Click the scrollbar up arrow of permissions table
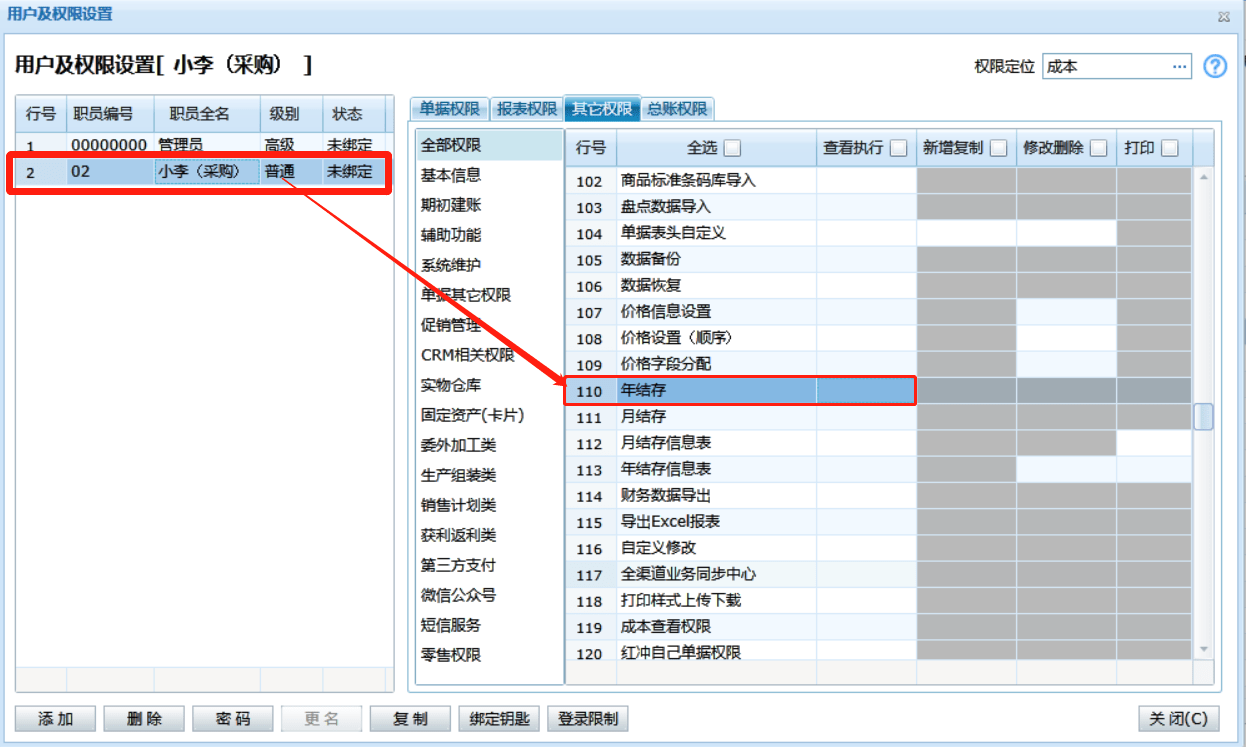1246x747 pixels. point(1203,177)
